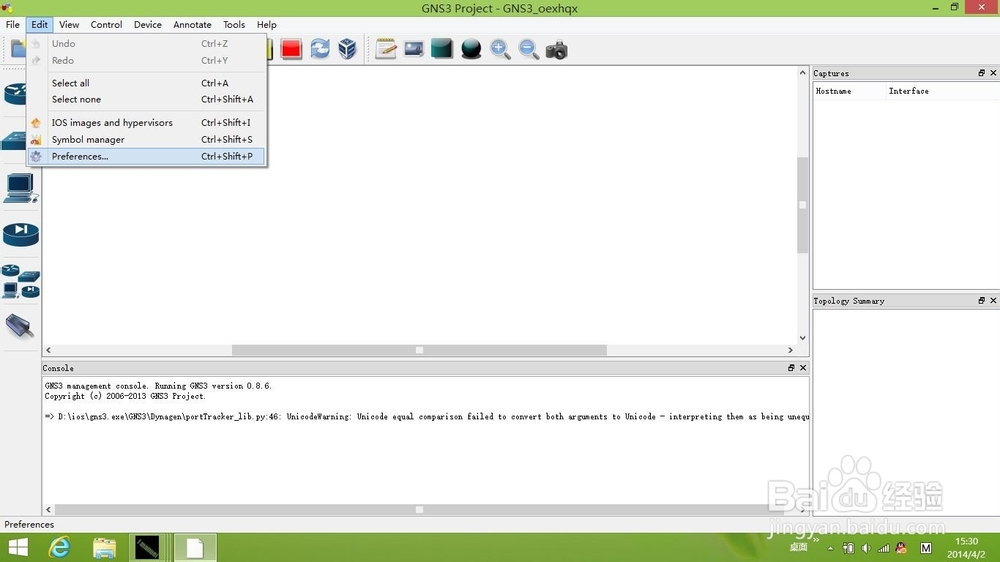
Task: Browse security devices icon in sidebar
Action: [x=20, y=234]
